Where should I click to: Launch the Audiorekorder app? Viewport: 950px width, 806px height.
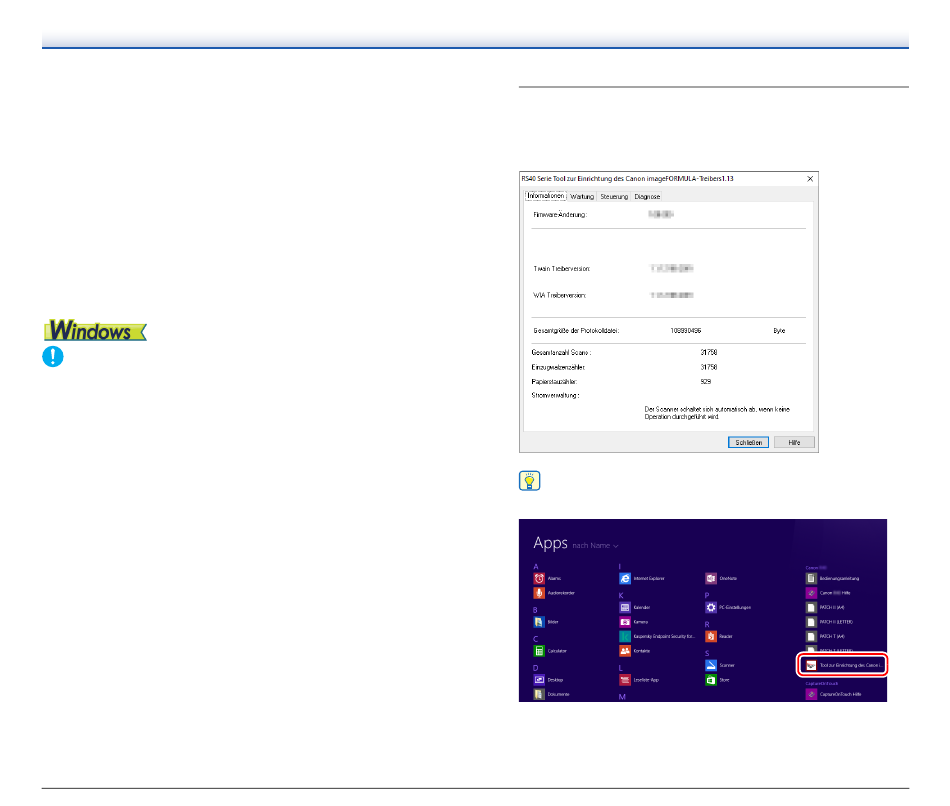point(539,593)
